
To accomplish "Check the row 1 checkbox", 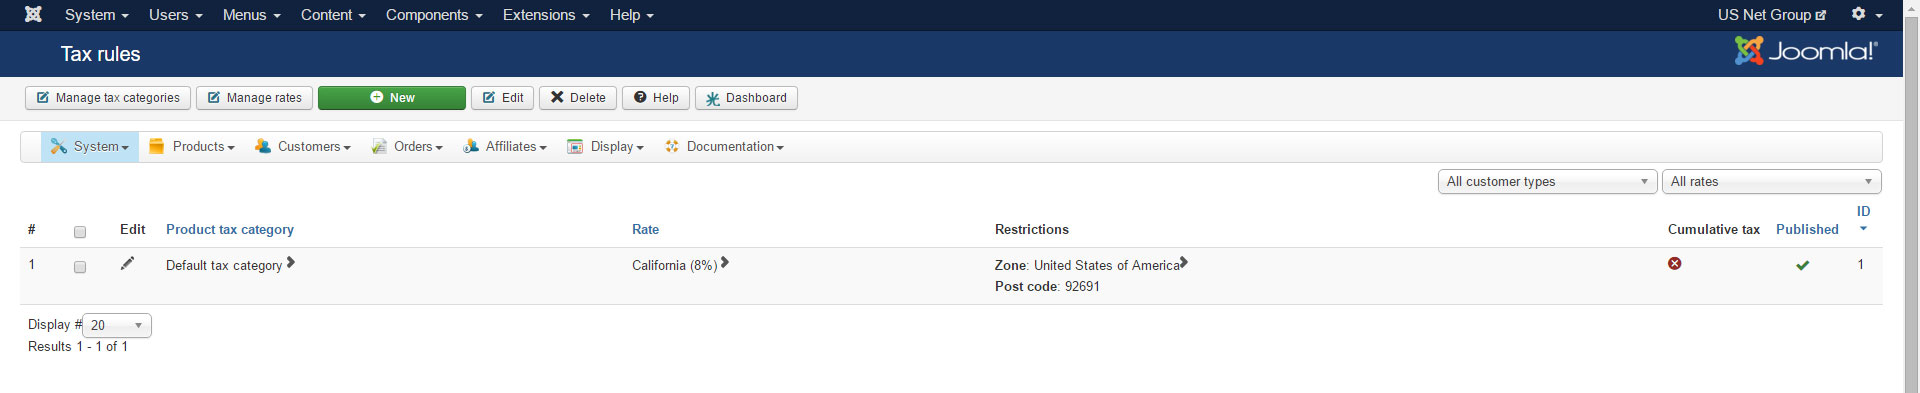I will click(80, 267).
